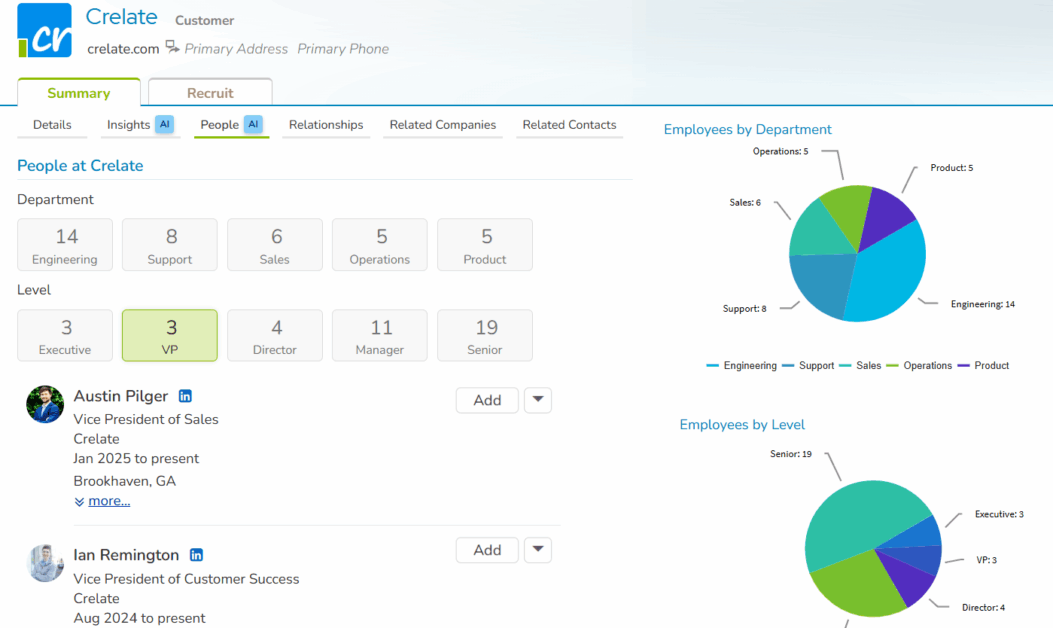
Task: Open Austin Pilger's name link
Action: (121, 396)
